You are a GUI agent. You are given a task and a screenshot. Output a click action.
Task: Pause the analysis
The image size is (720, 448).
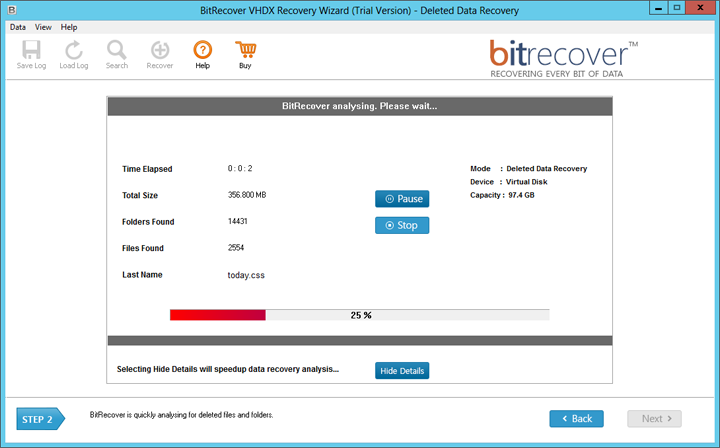[x=402, y=199]
